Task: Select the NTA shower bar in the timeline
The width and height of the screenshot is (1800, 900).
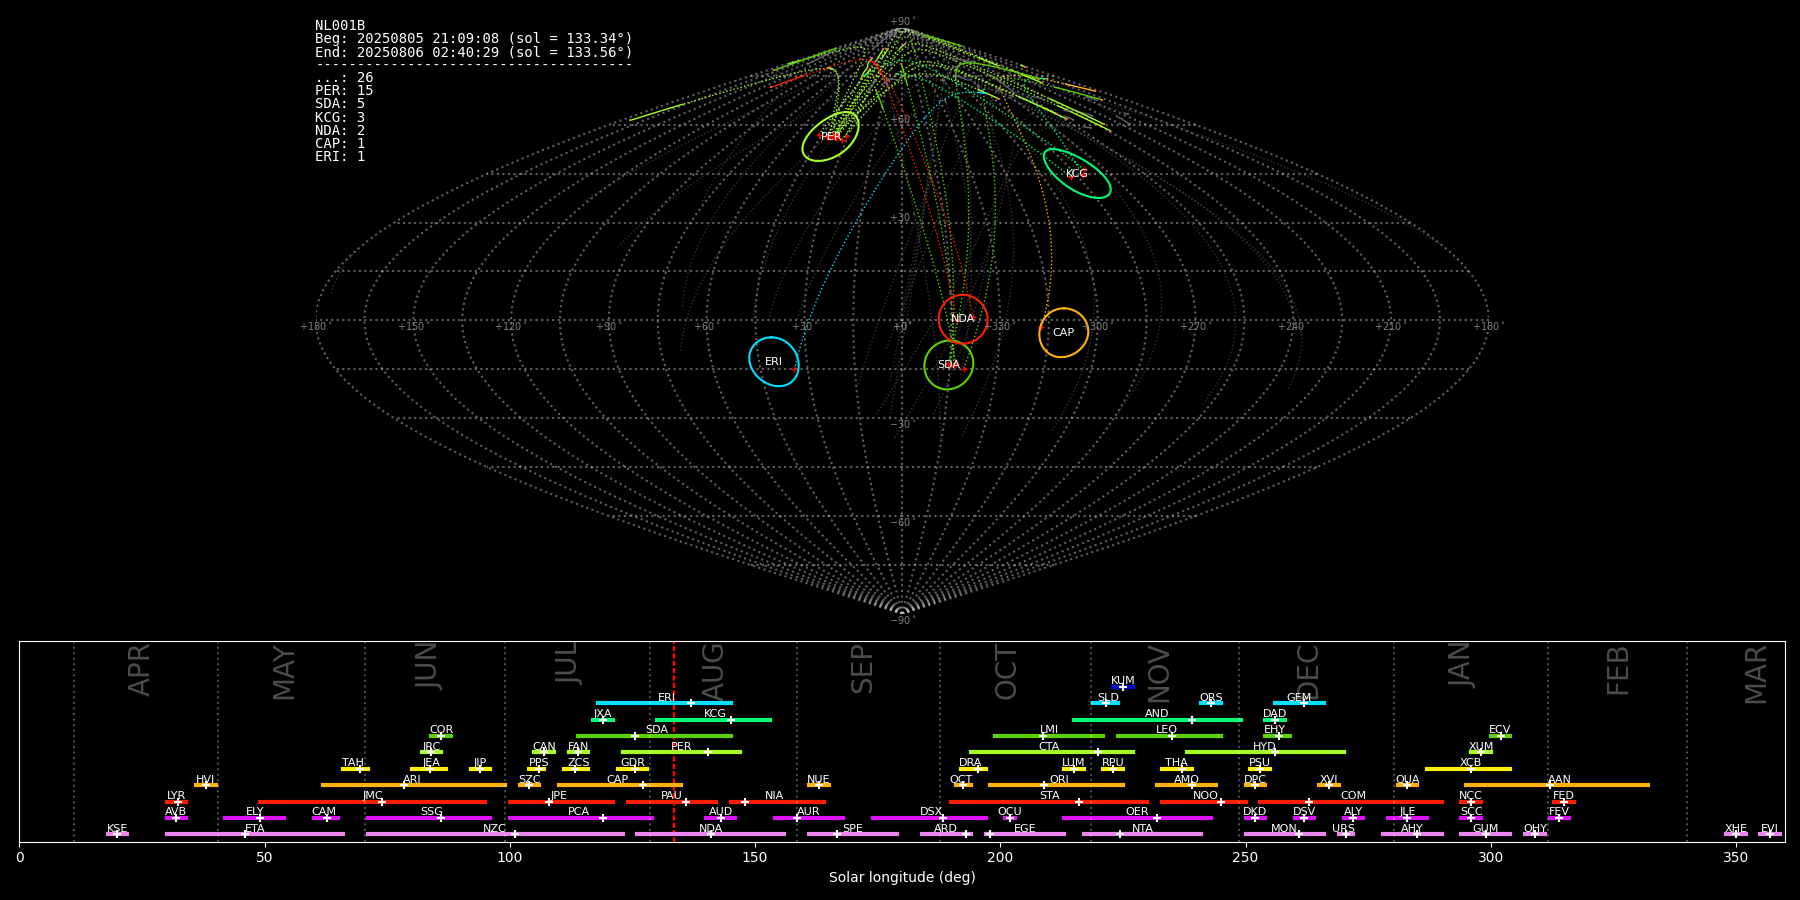Action: click(x=1142, y=834)
